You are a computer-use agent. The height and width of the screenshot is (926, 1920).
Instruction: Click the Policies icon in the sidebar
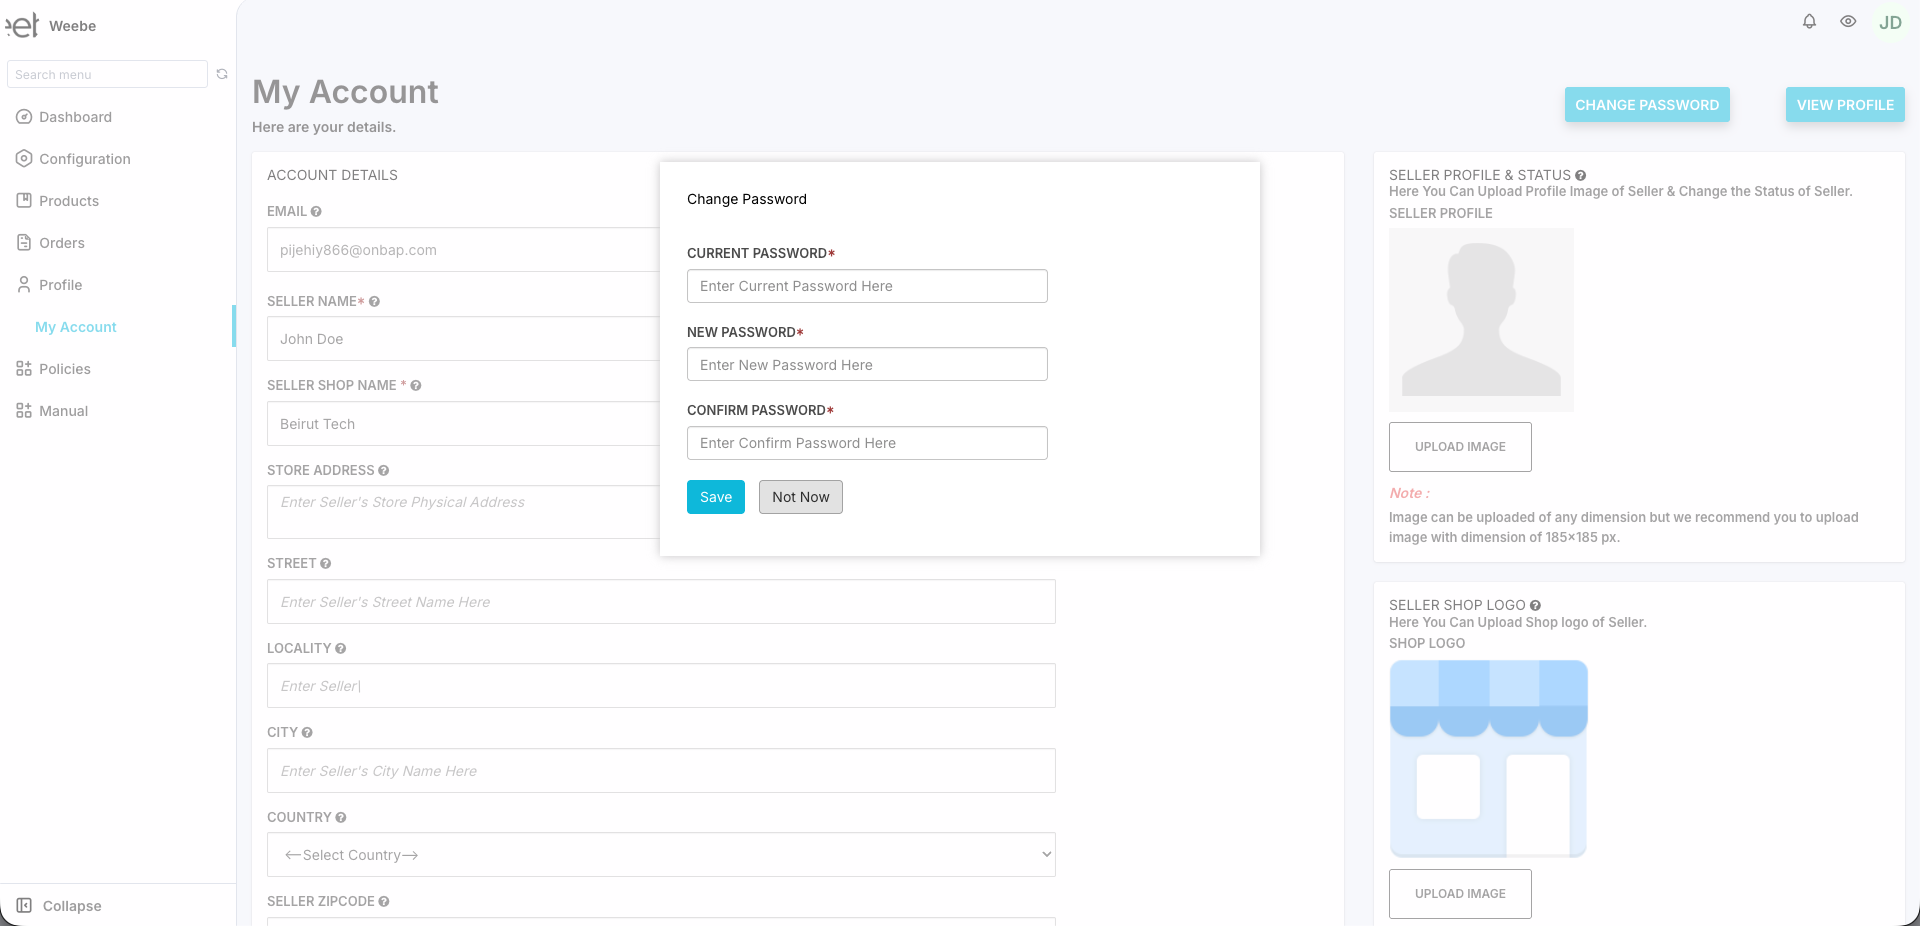[x=23, y=369]
